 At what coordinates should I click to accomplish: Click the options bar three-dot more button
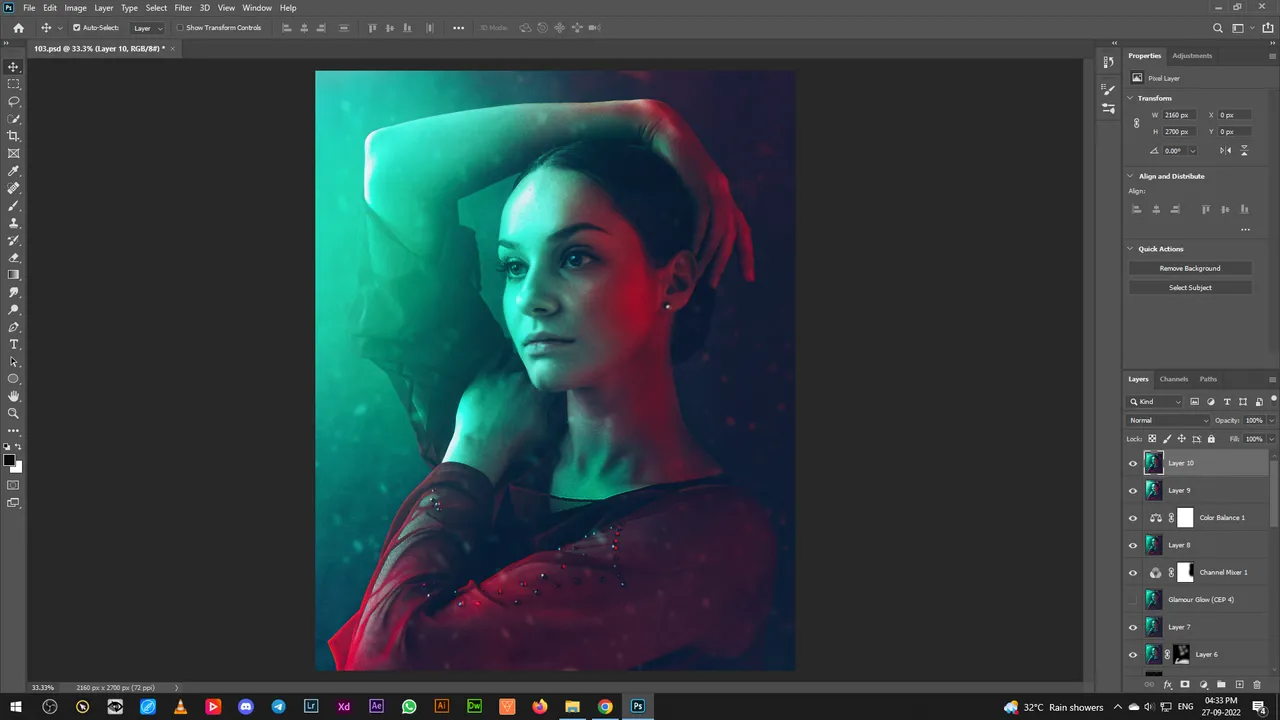pyautogui.click(x=458, y=28)
